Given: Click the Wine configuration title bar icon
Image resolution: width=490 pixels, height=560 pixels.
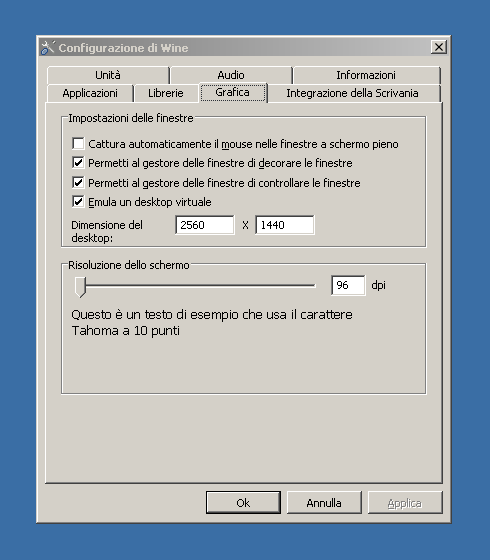Looking at the screenshot, I should pos(47,48).
